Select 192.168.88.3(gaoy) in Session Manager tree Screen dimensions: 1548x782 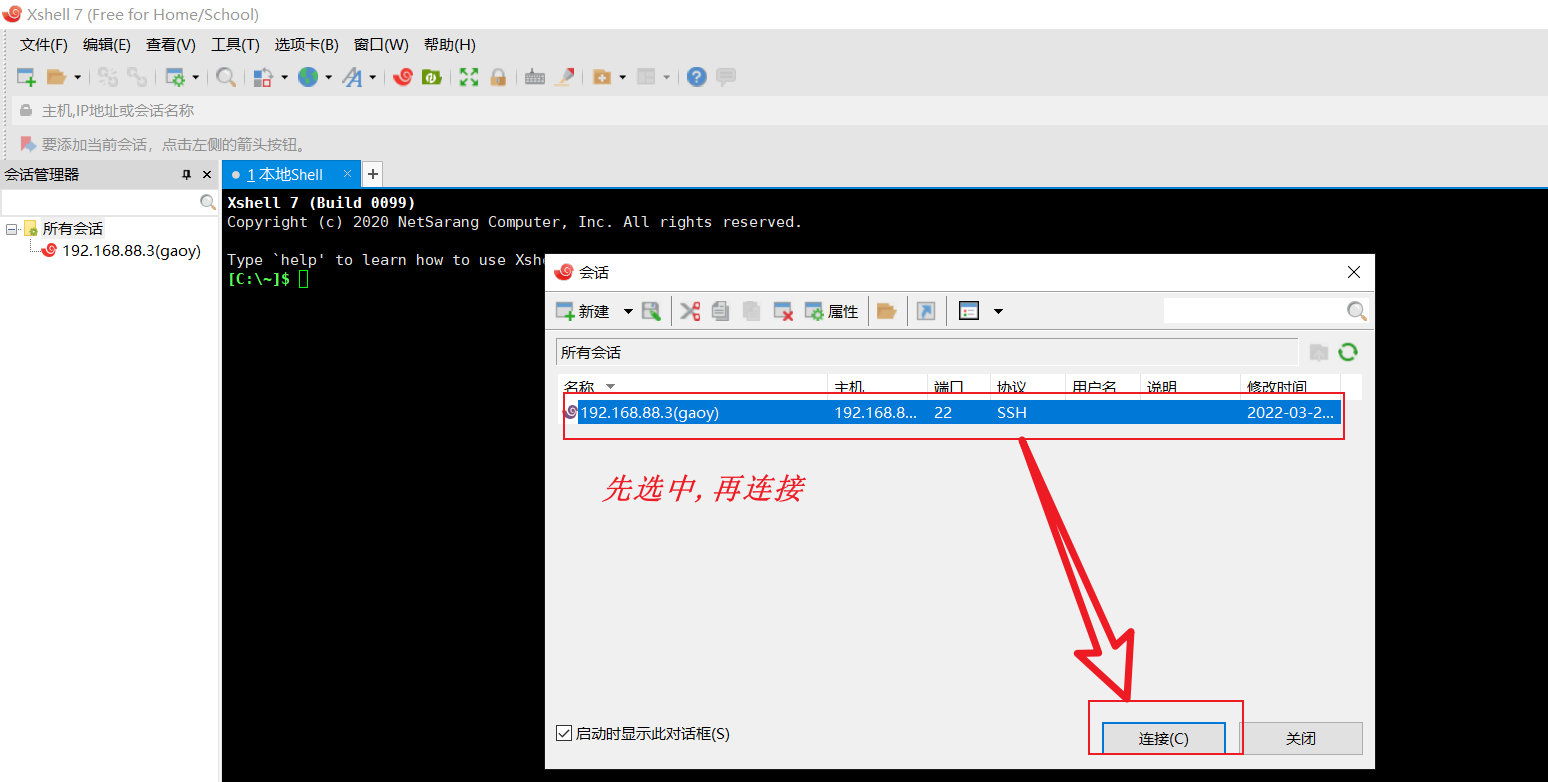[132, 250]
